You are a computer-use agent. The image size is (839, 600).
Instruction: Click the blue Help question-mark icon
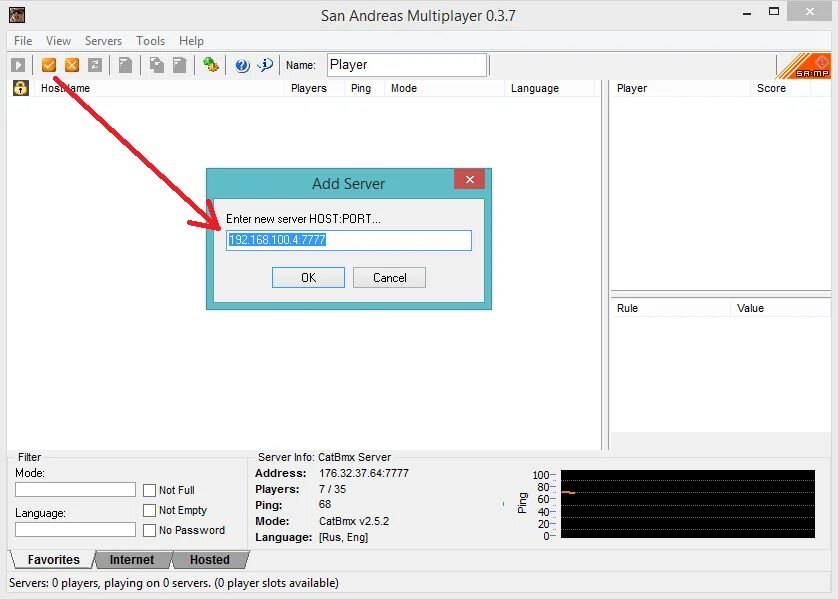click(x=242, y=65)
